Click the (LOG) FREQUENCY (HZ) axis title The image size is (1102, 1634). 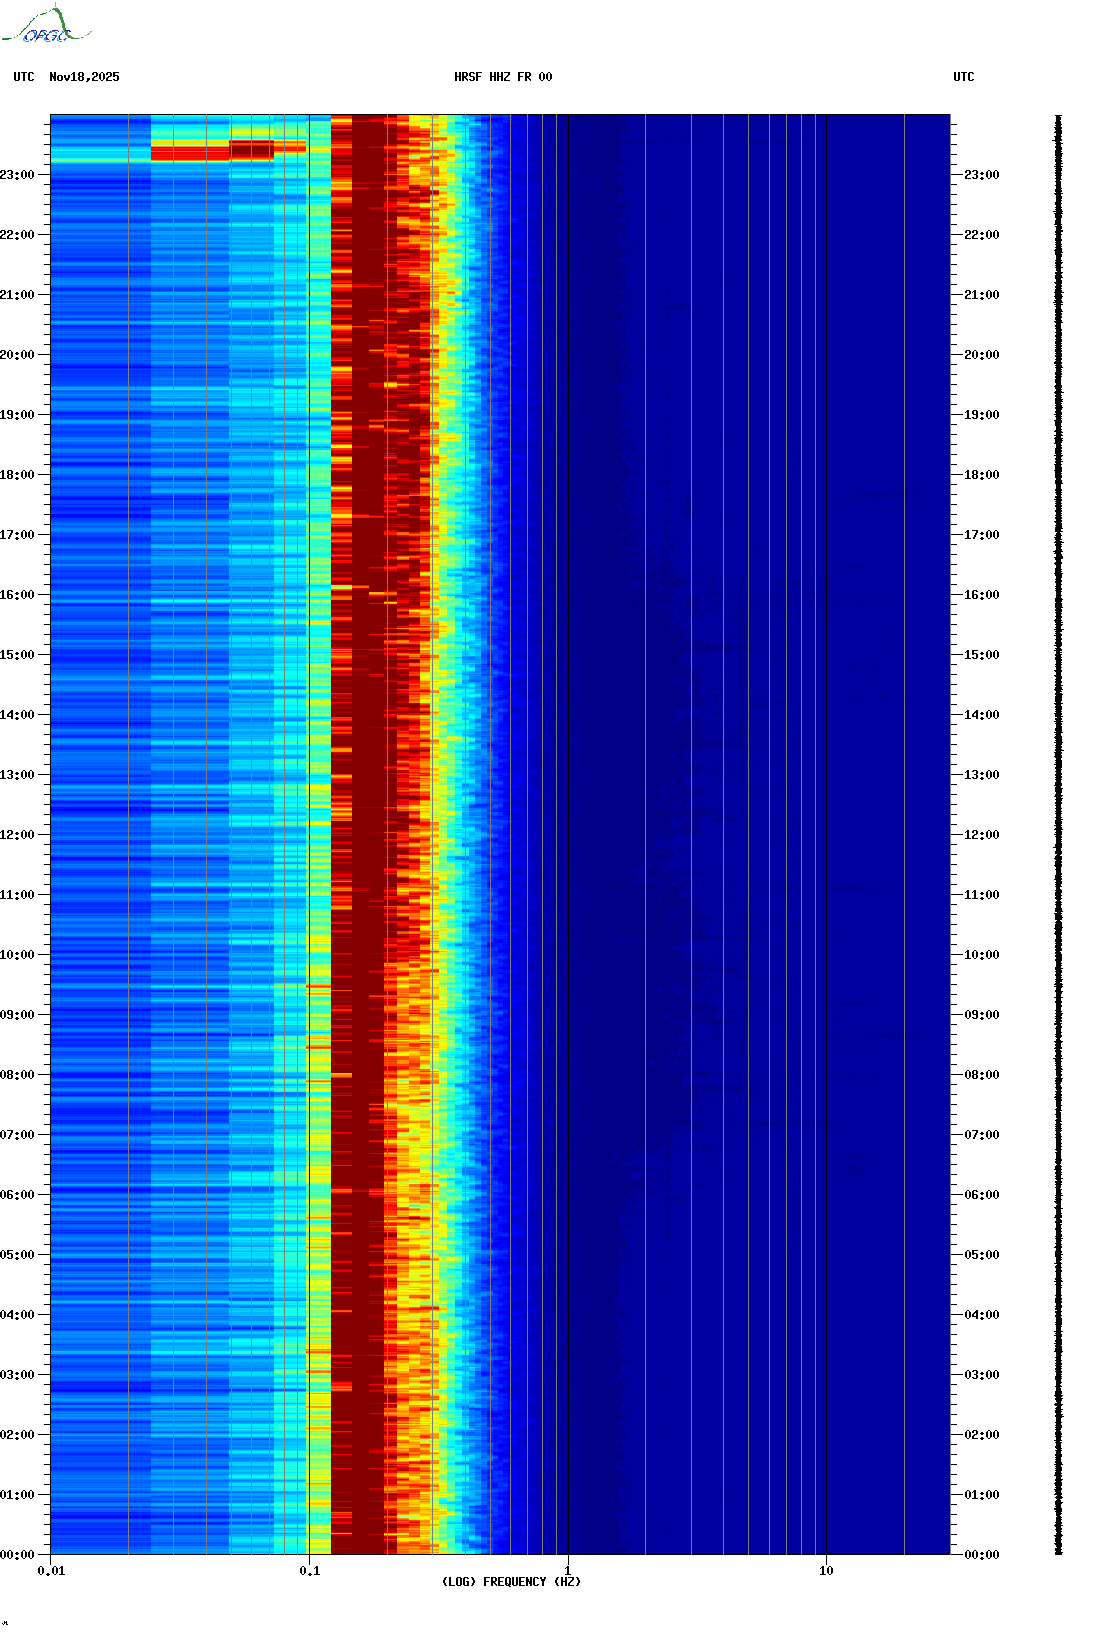[511, 1582]
